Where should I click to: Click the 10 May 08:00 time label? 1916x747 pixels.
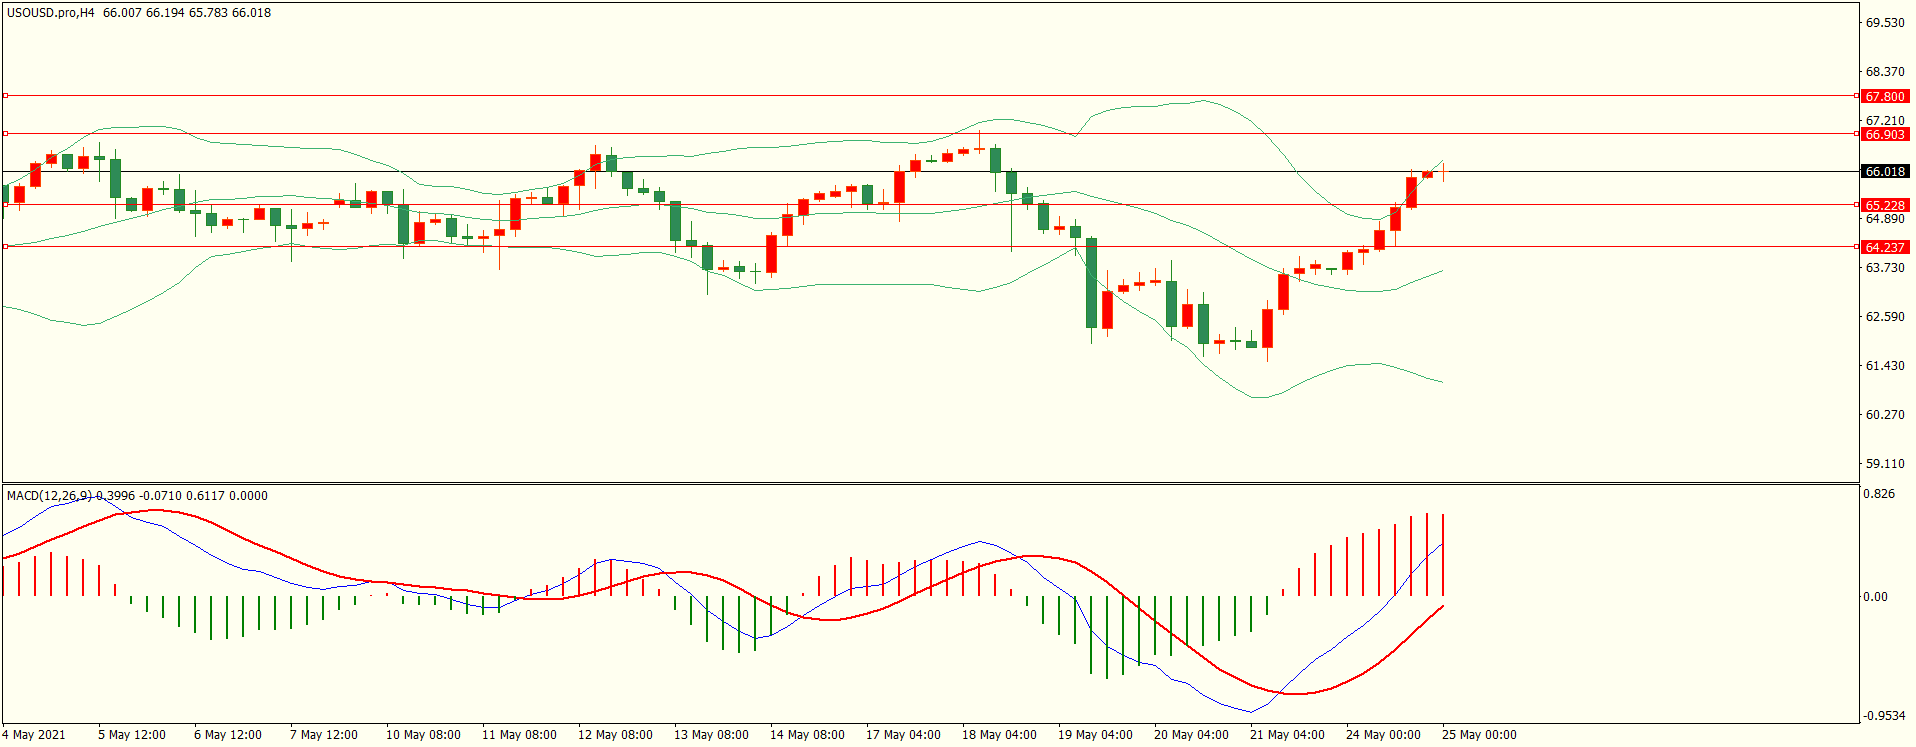point(423,735)
